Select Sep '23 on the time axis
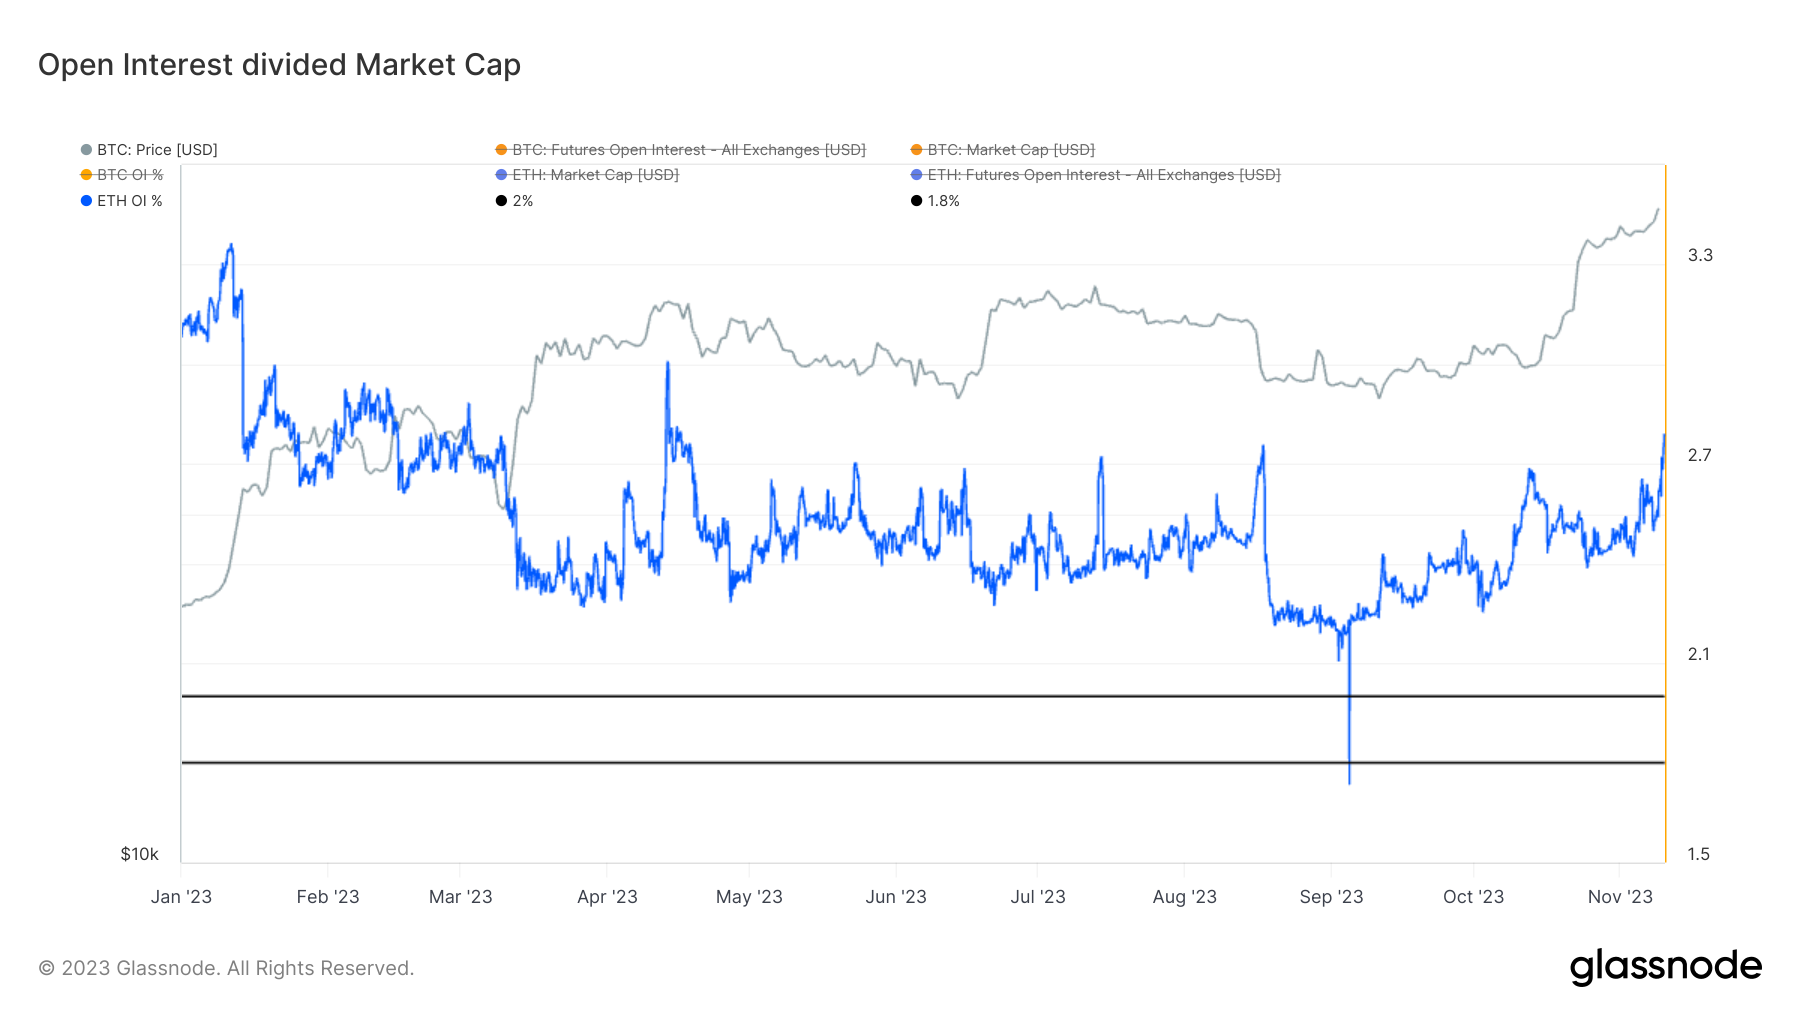1800x1013 pixels. point(1331,897)
